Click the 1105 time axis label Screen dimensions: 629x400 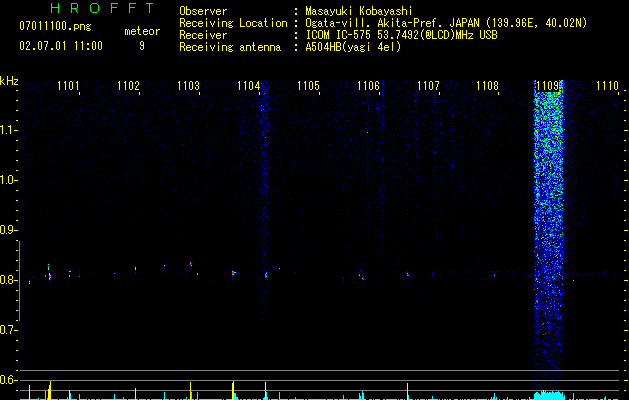pyautogui.click(x=308, y=85)
